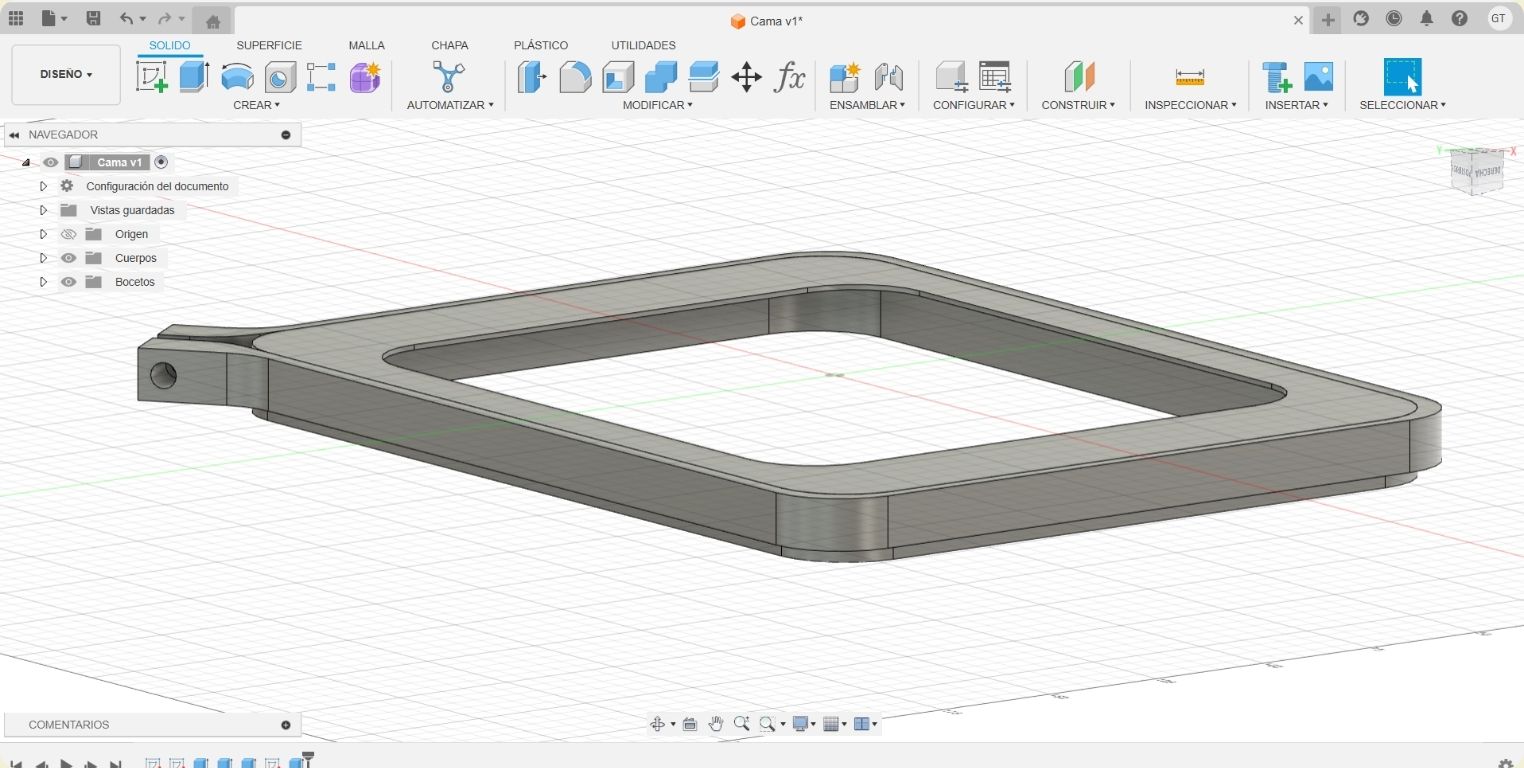
Task: Select the Offset Face tool
Action: click(704, 77)
